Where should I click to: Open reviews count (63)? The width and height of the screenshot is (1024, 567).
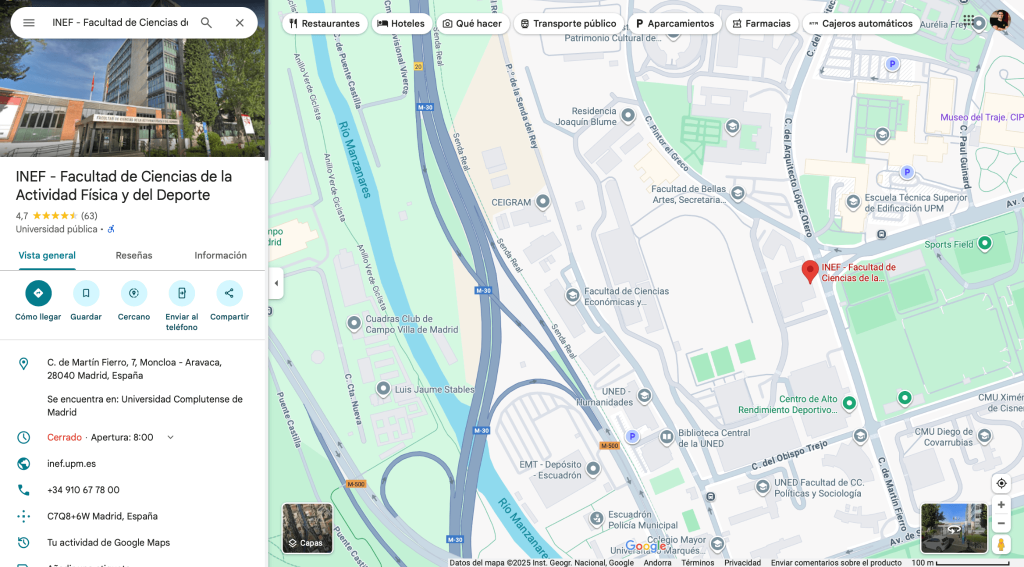[x=89, y=216]
